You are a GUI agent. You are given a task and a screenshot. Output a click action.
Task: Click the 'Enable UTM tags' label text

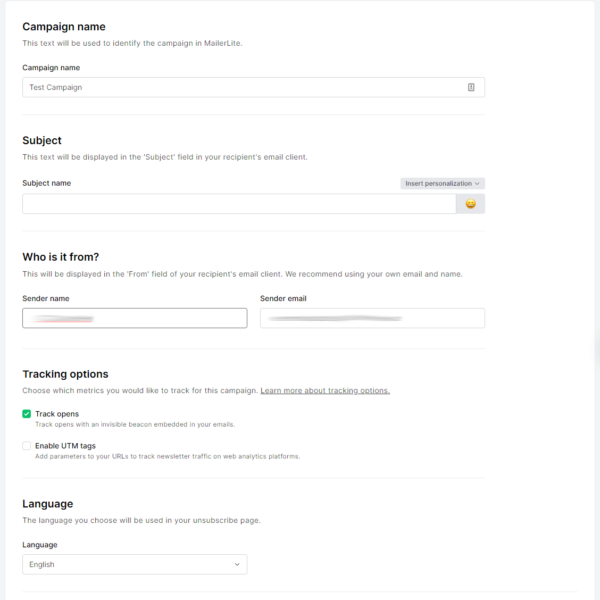[65, 446]
